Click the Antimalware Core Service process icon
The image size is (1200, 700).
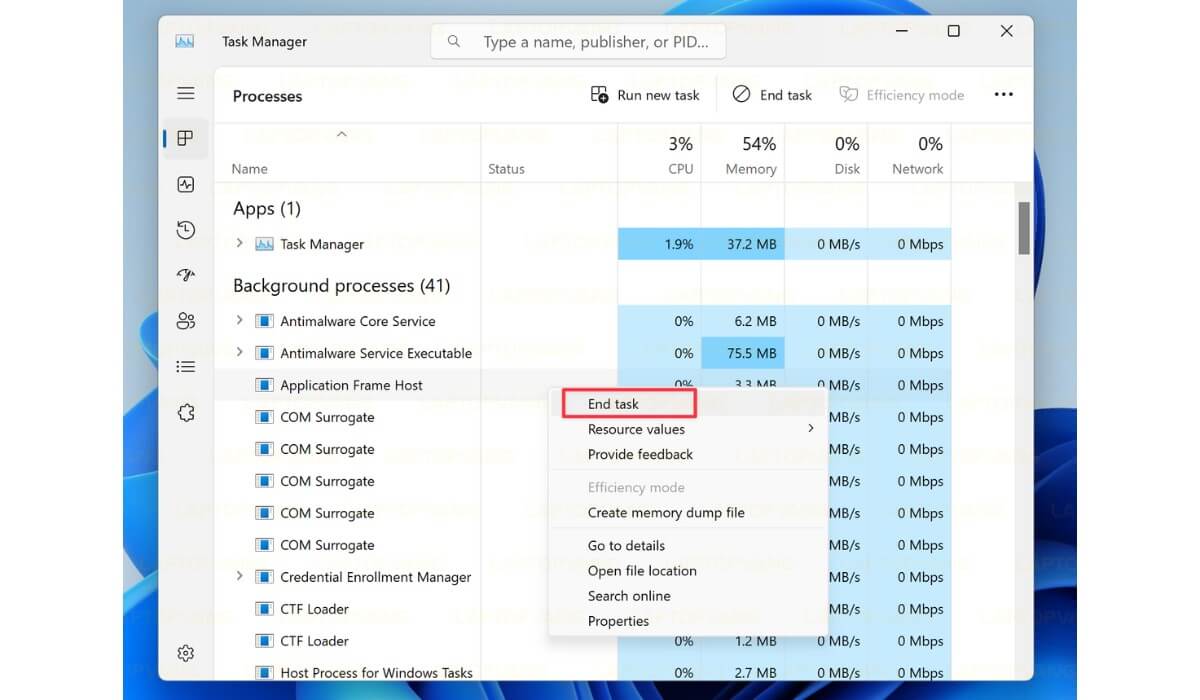[264, 321]
